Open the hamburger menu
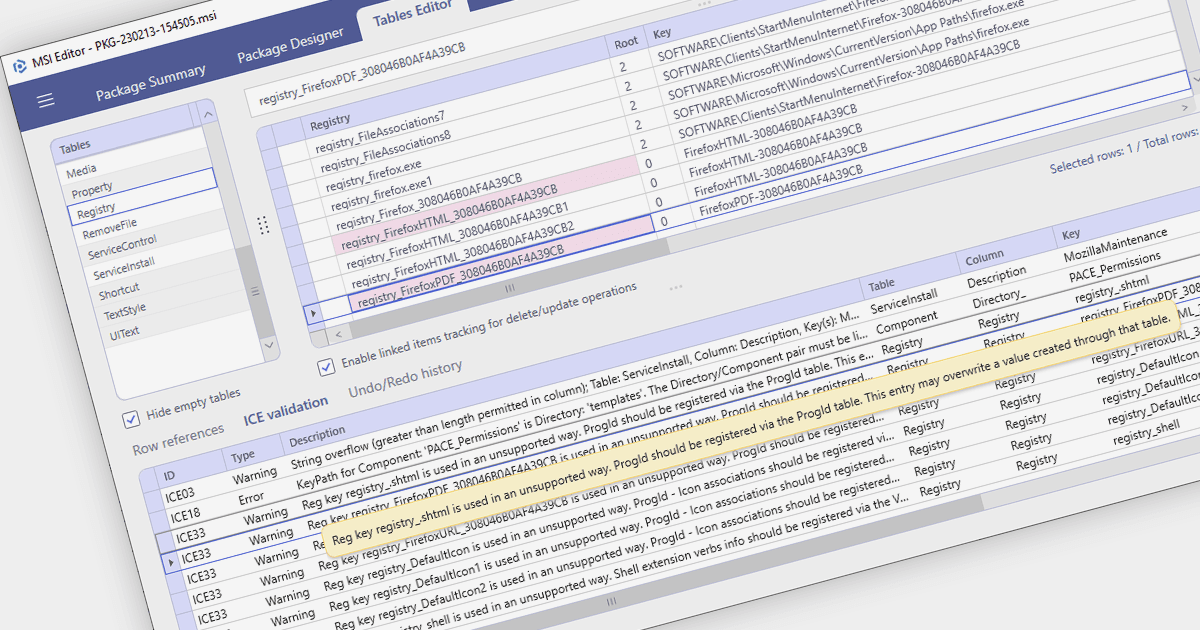 (x=46, y=100)
